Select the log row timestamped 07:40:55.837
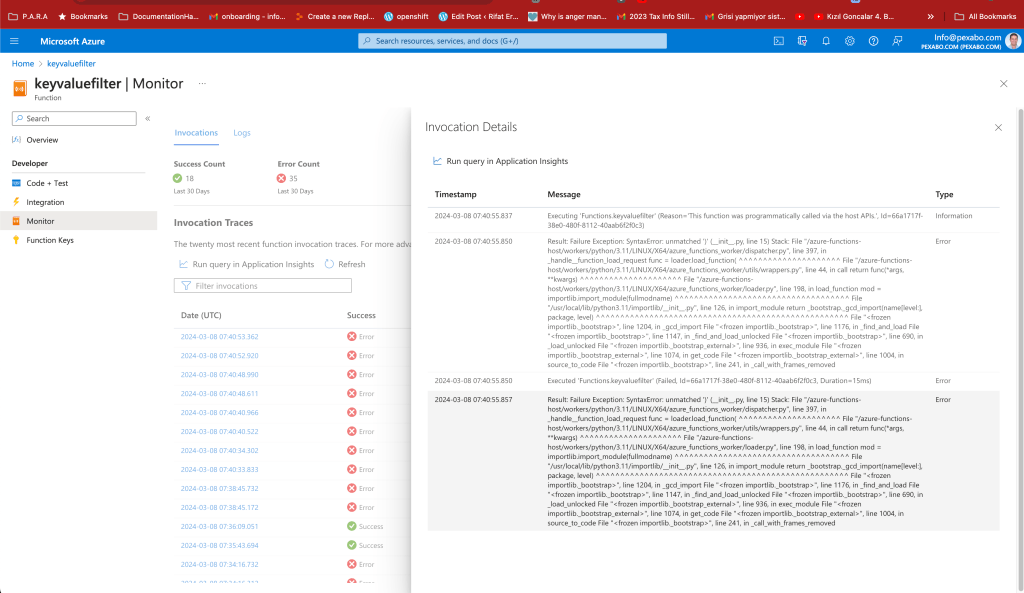 click(x=713, y=221)
